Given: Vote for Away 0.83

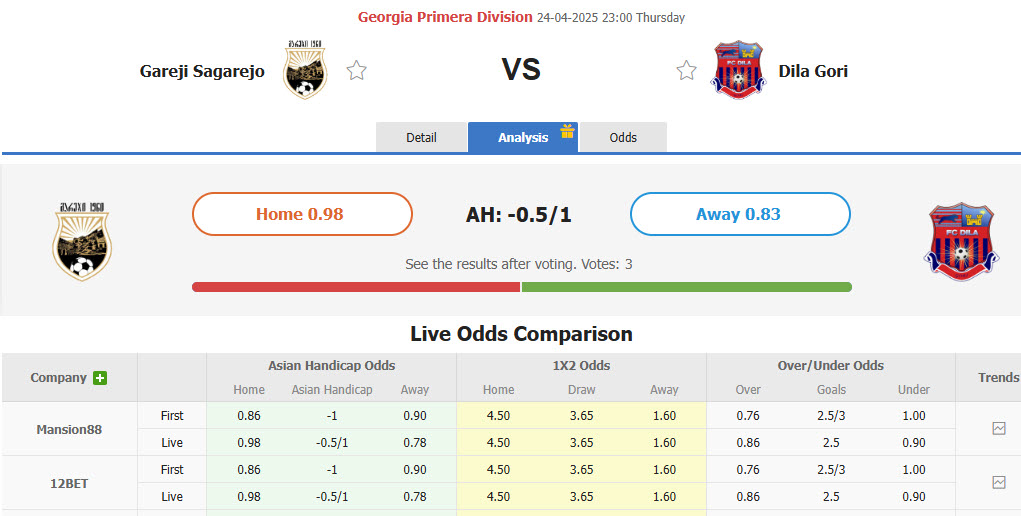Looking at the screenshot, I should 739,214.
